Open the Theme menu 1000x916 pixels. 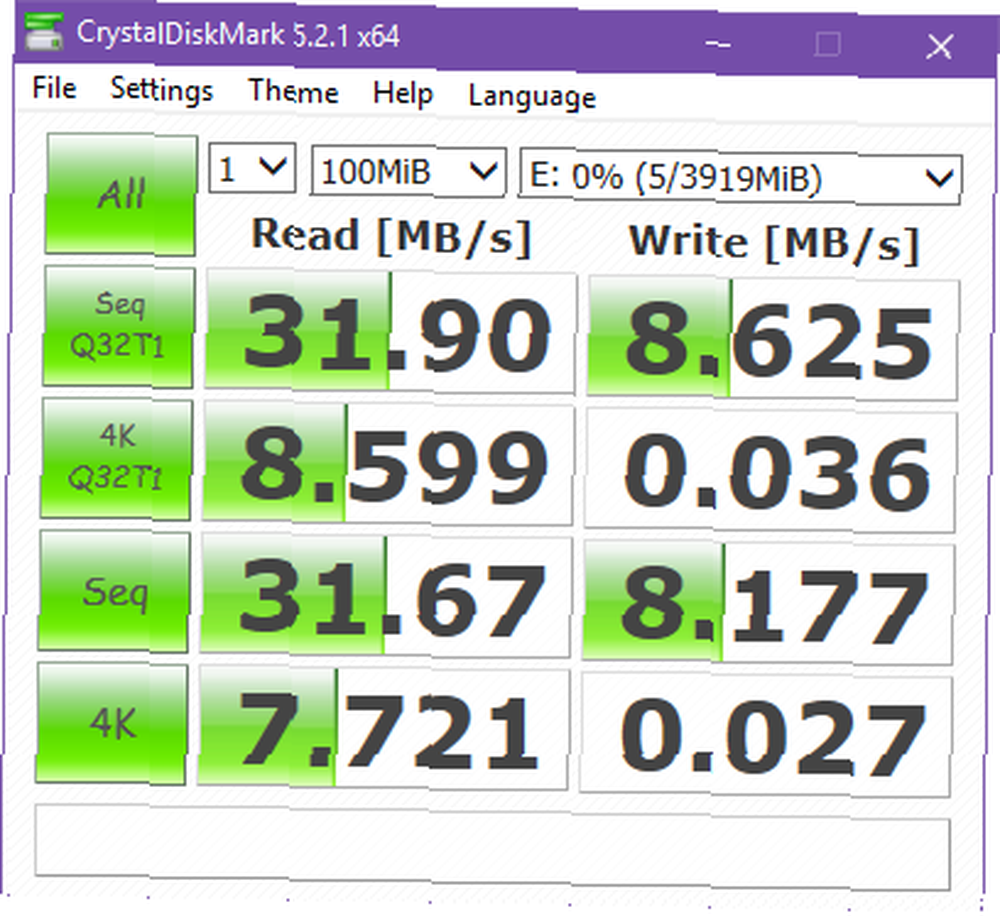coord(293,92)
